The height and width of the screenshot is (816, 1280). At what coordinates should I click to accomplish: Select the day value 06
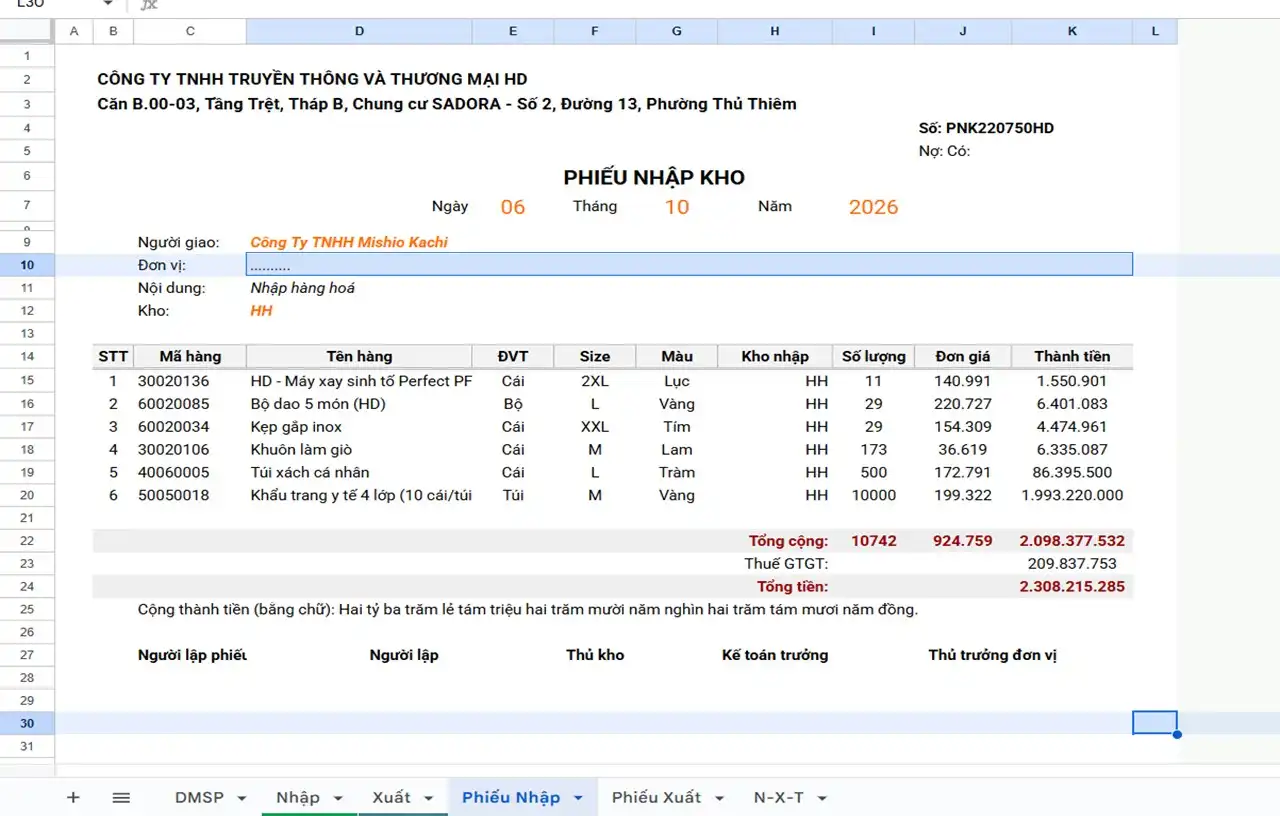[x=513, y=207]
